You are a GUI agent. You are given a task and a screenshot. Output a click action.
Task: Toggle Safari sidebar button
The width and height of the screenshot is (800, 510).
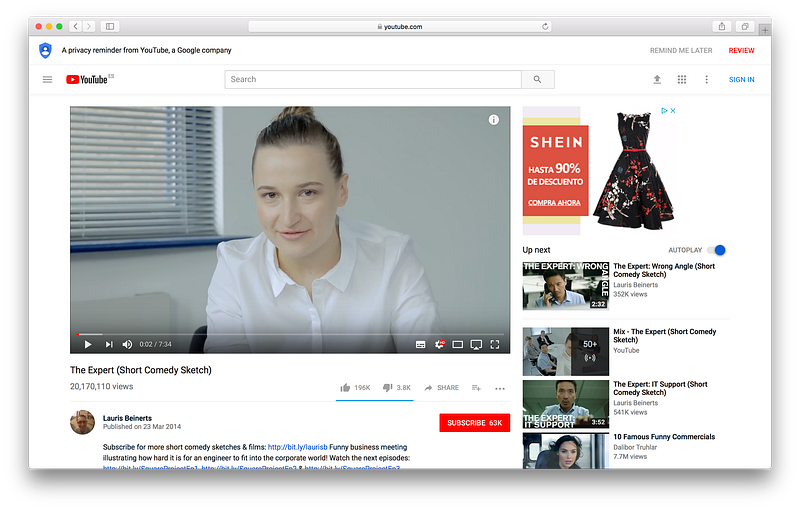pyautogui.click(x=110, y=27)
